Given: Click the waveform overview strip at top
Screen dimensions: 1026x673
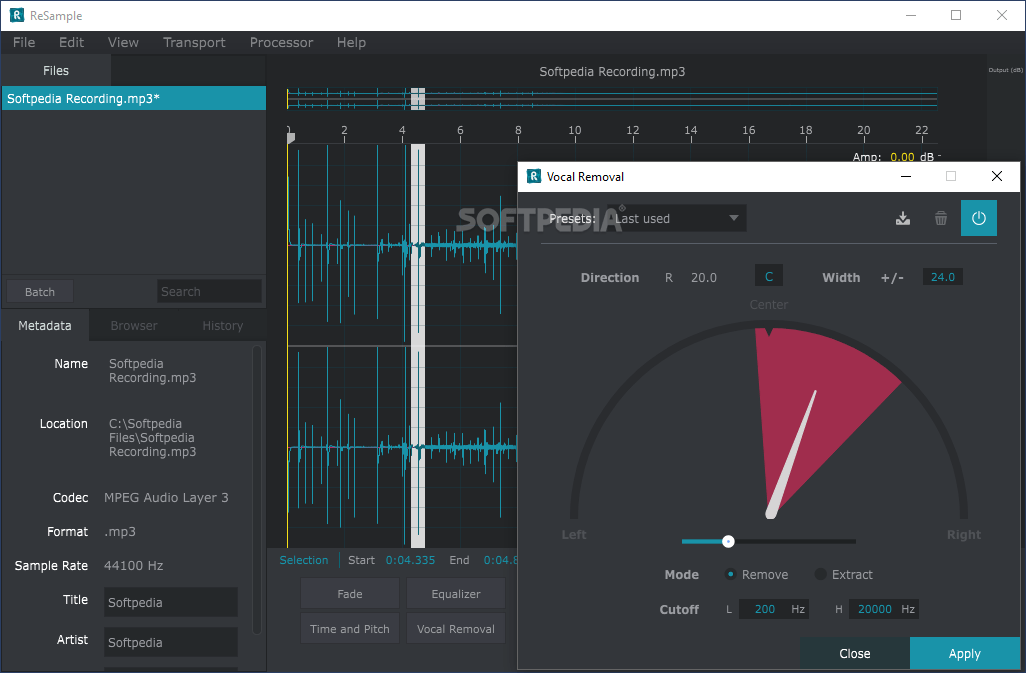Looking at the screenshot, I should tap(612, 99).
